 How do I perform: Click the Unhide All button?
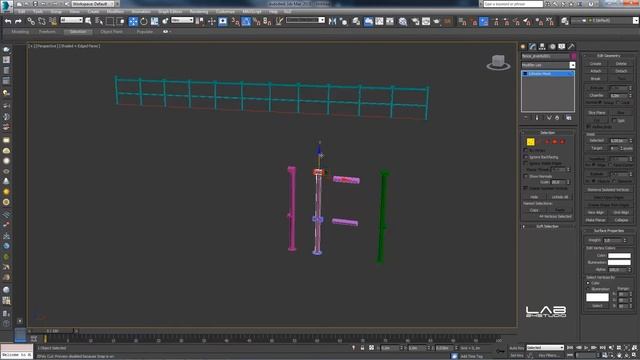560,197
